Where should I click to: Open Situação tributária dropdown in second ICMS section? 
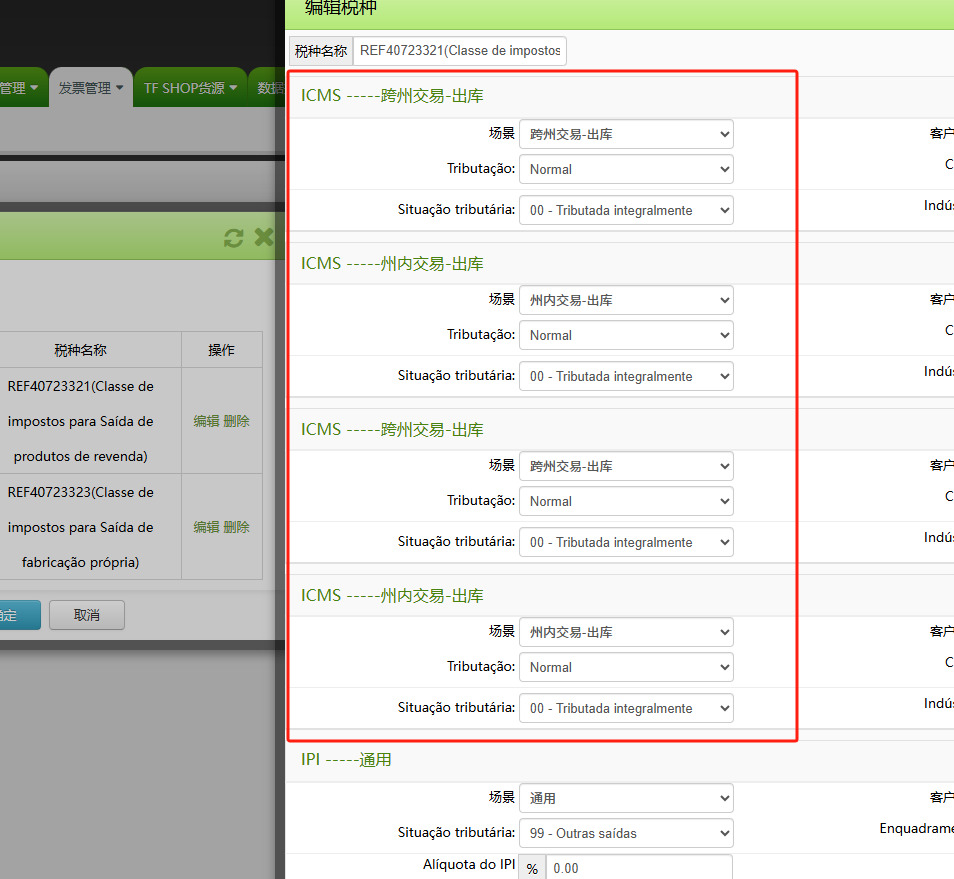pos(625,376)
